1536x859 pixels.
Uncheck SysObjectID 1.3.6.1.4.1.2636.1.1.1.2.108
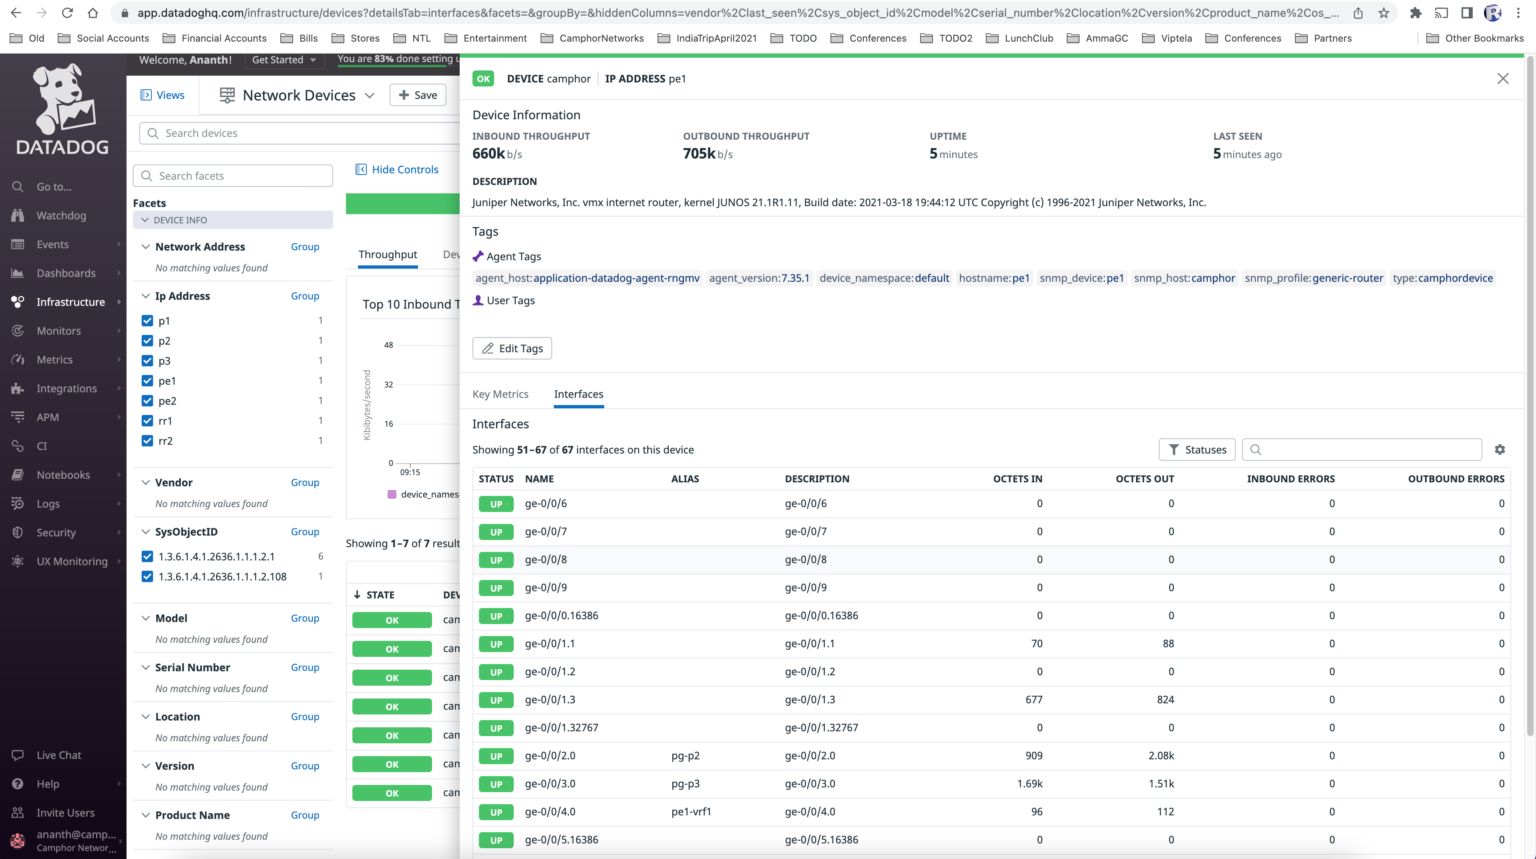(147, 576)
